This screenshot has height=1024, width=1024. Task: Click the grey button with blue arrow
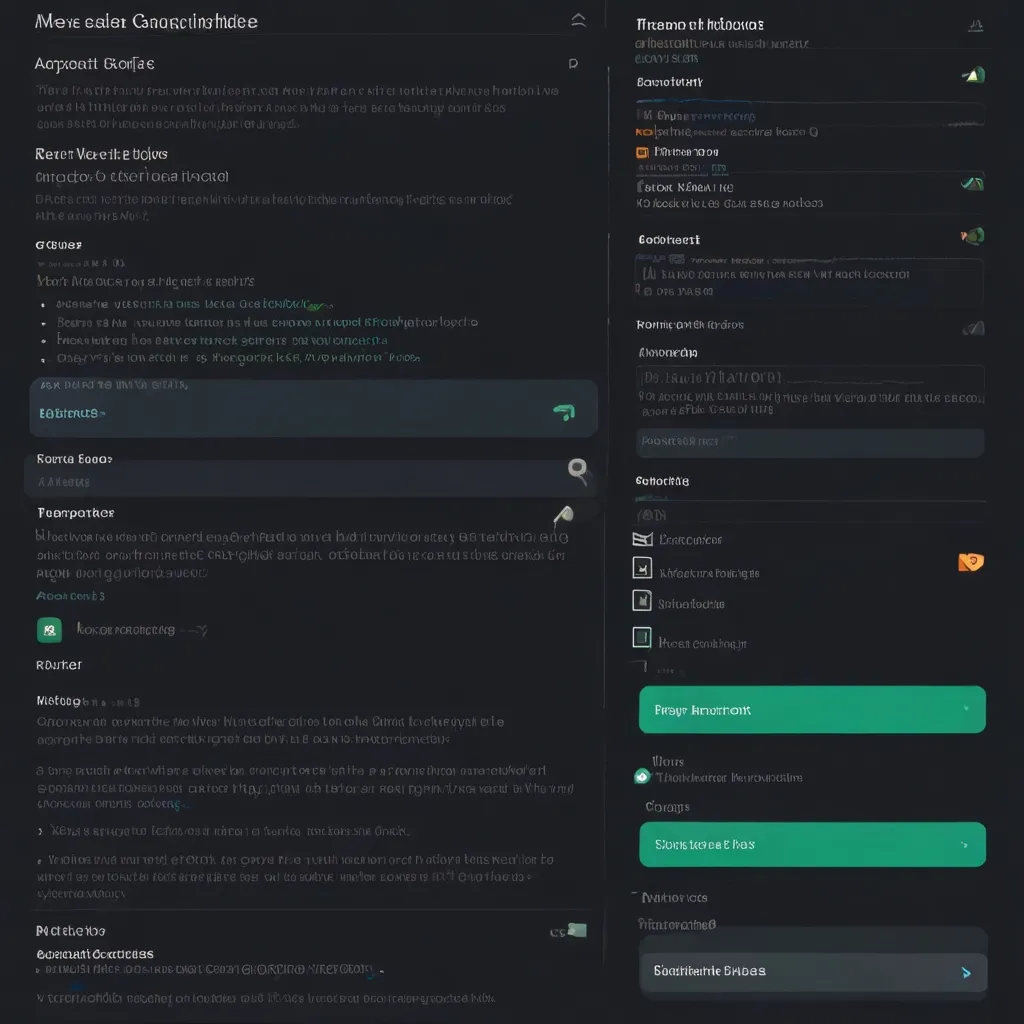click(812, 971)
